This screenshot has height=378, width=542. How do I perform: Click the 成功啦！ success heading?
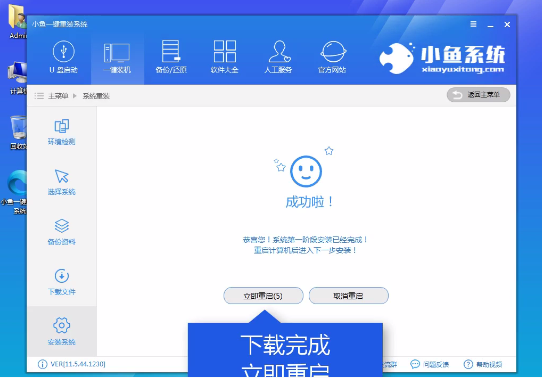(309, 202)
